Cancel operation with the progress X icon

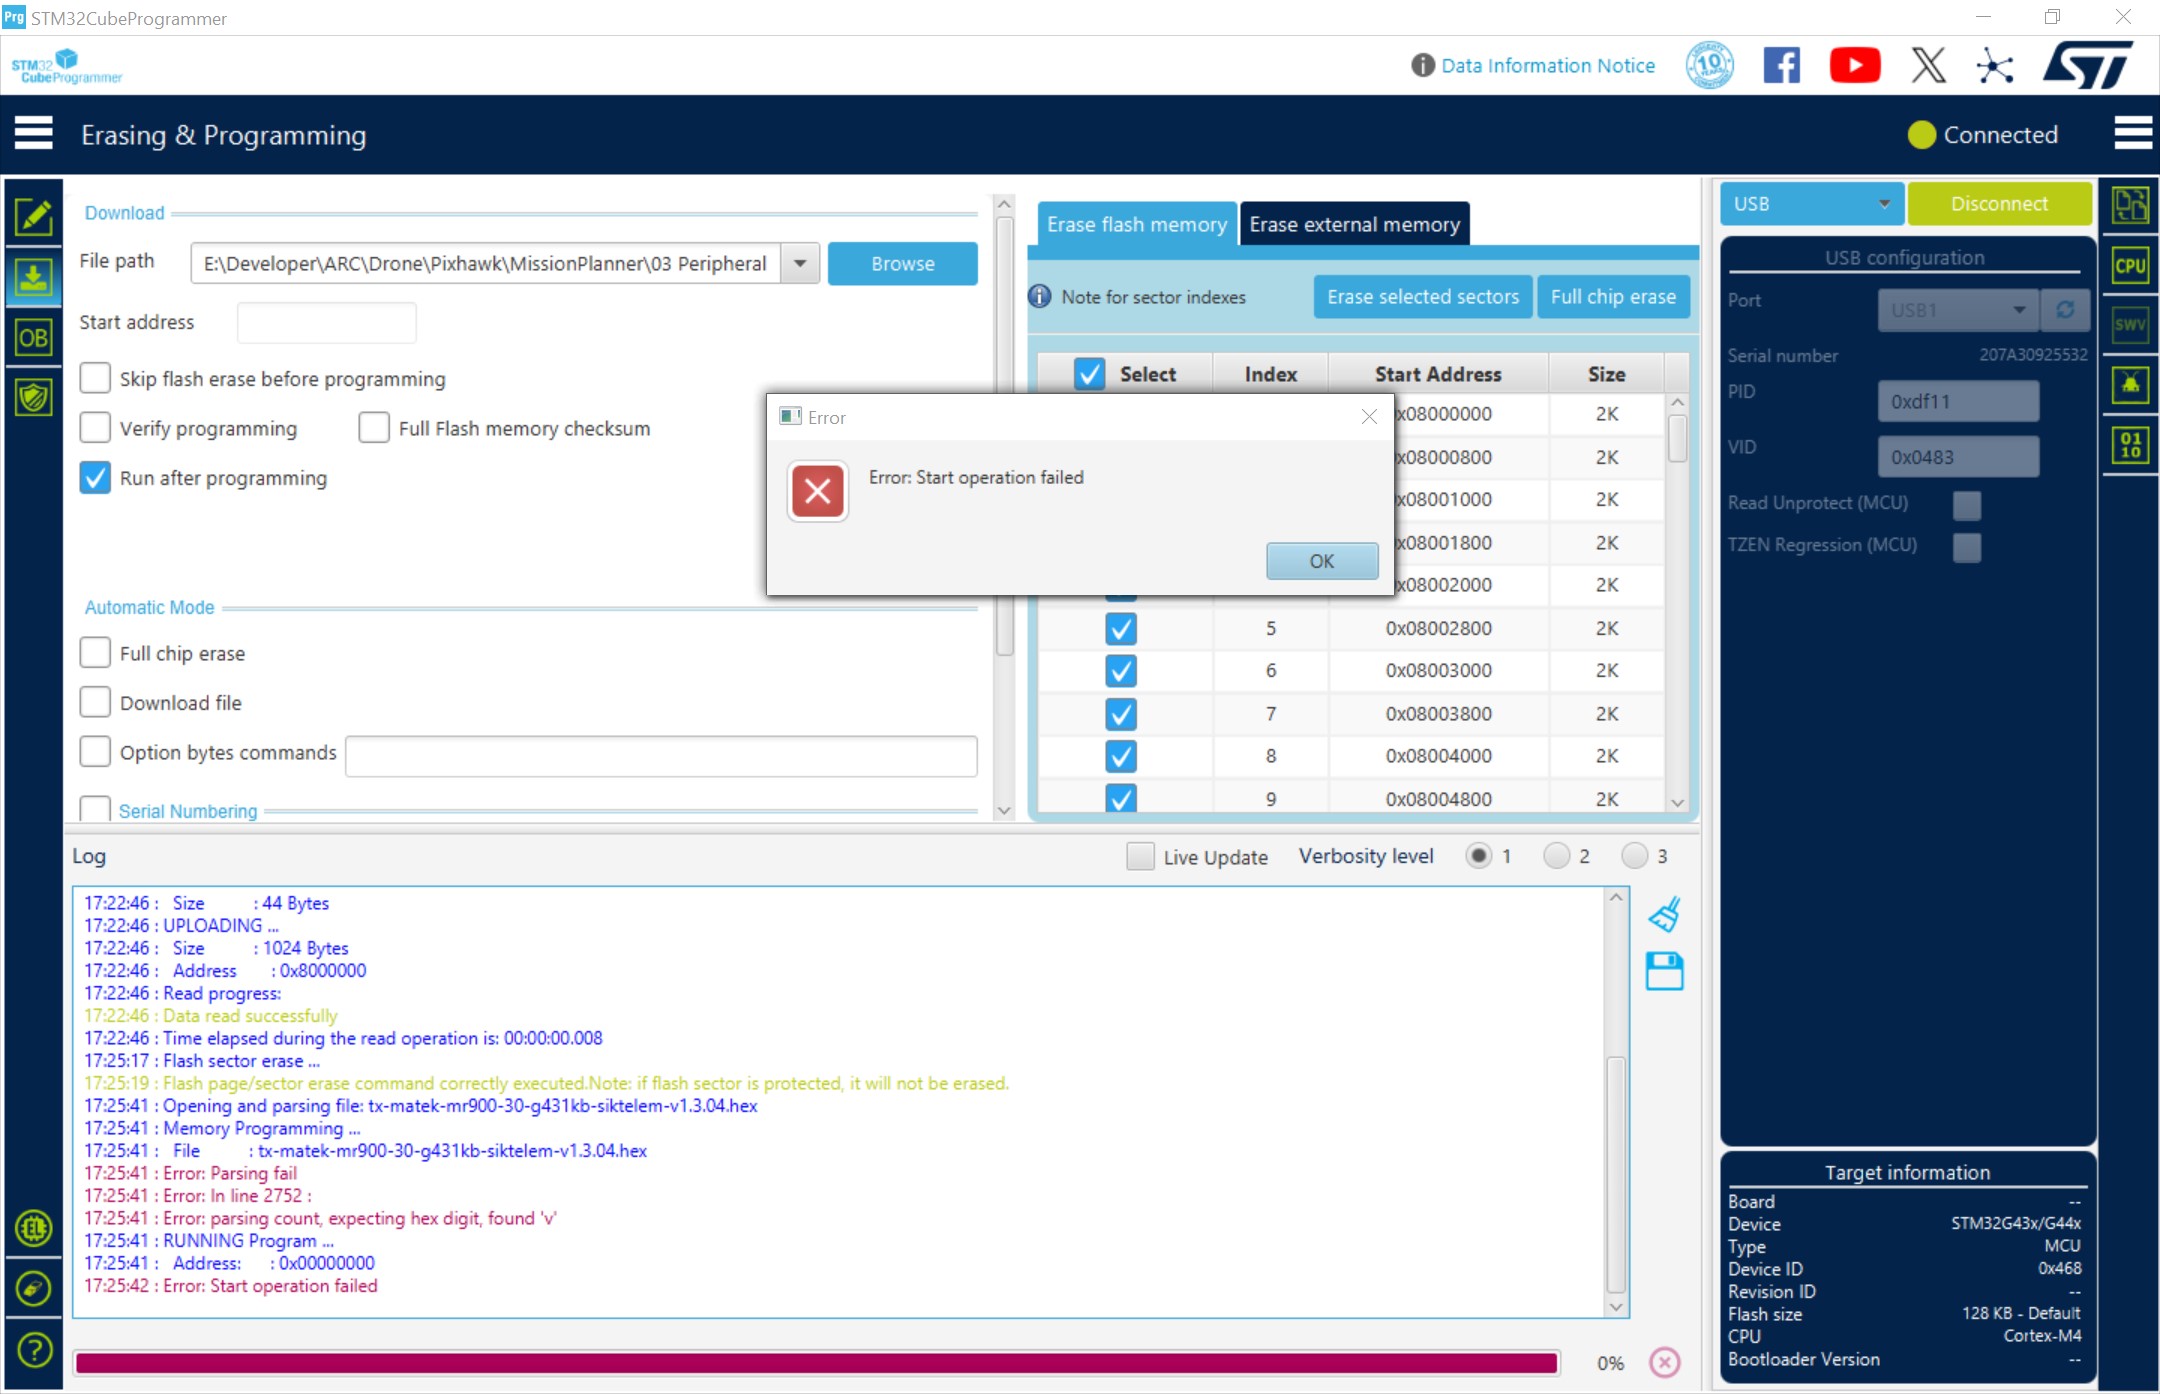(x=1665, y=1362)
